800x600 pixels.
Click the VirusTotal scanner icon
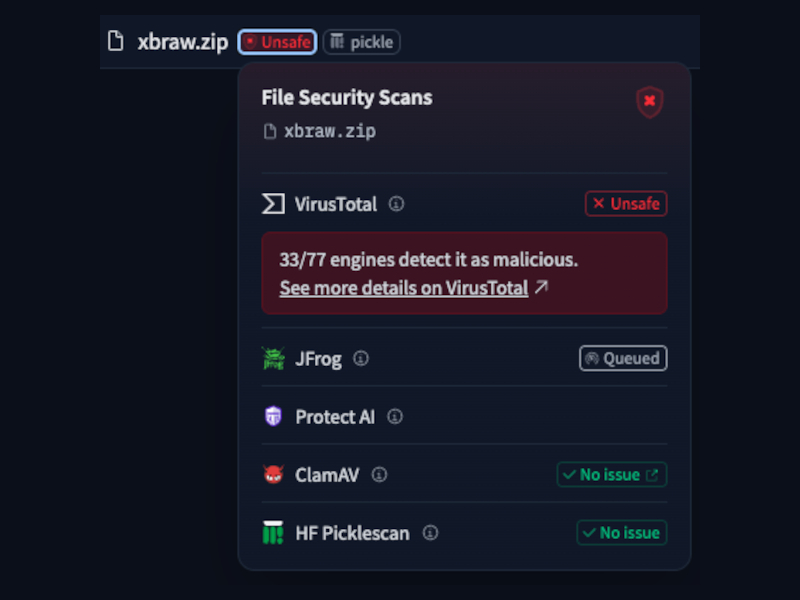click(x=271, y=204)
